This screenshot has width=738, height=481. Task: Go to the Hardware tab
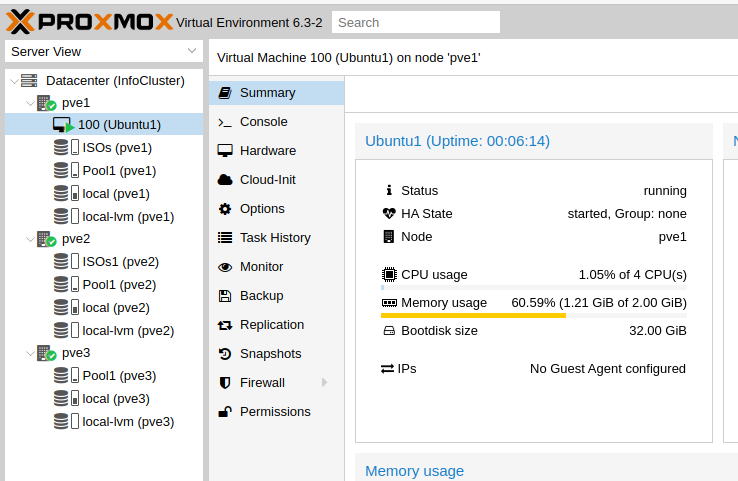pos(277,151)
